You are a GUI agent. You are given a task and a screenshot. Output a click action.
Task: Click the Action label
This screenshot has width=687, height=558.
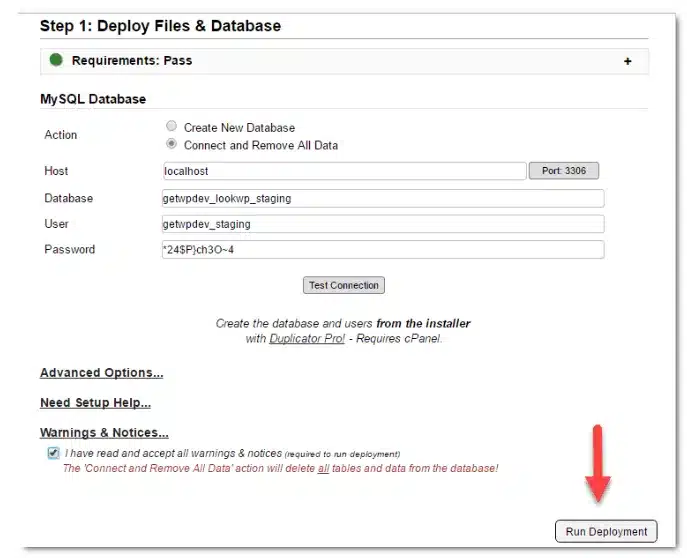pyautogui.click(x=60, y=135)
